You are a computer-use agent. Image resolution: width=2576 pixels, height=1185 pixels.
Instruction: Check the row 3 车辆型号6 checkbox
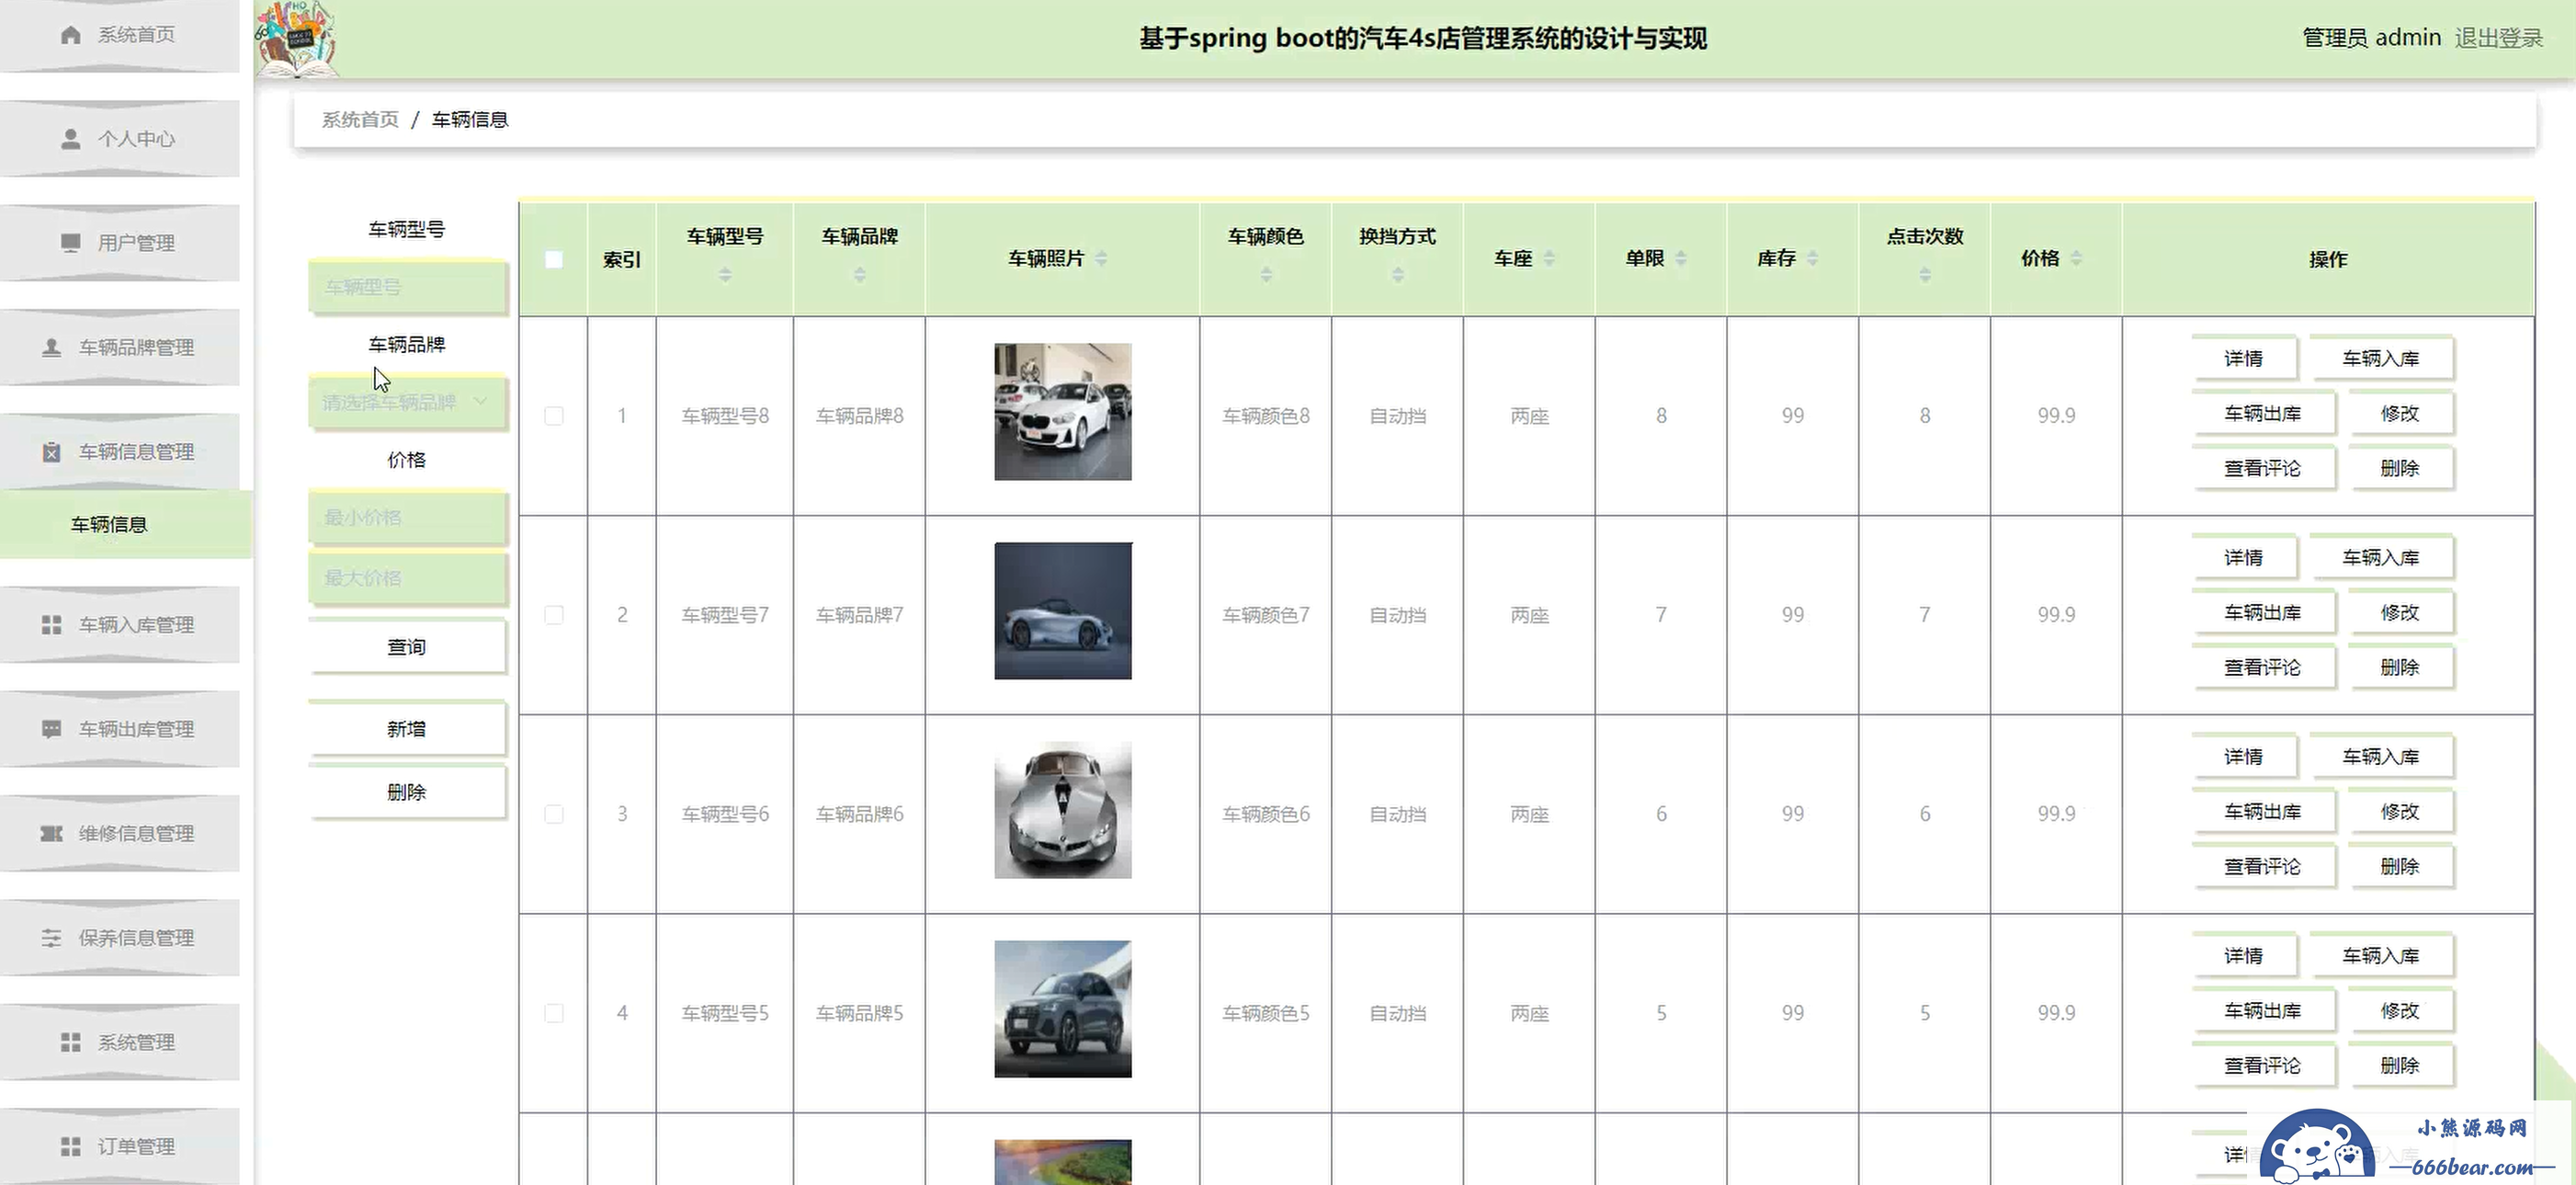point(553,814)
